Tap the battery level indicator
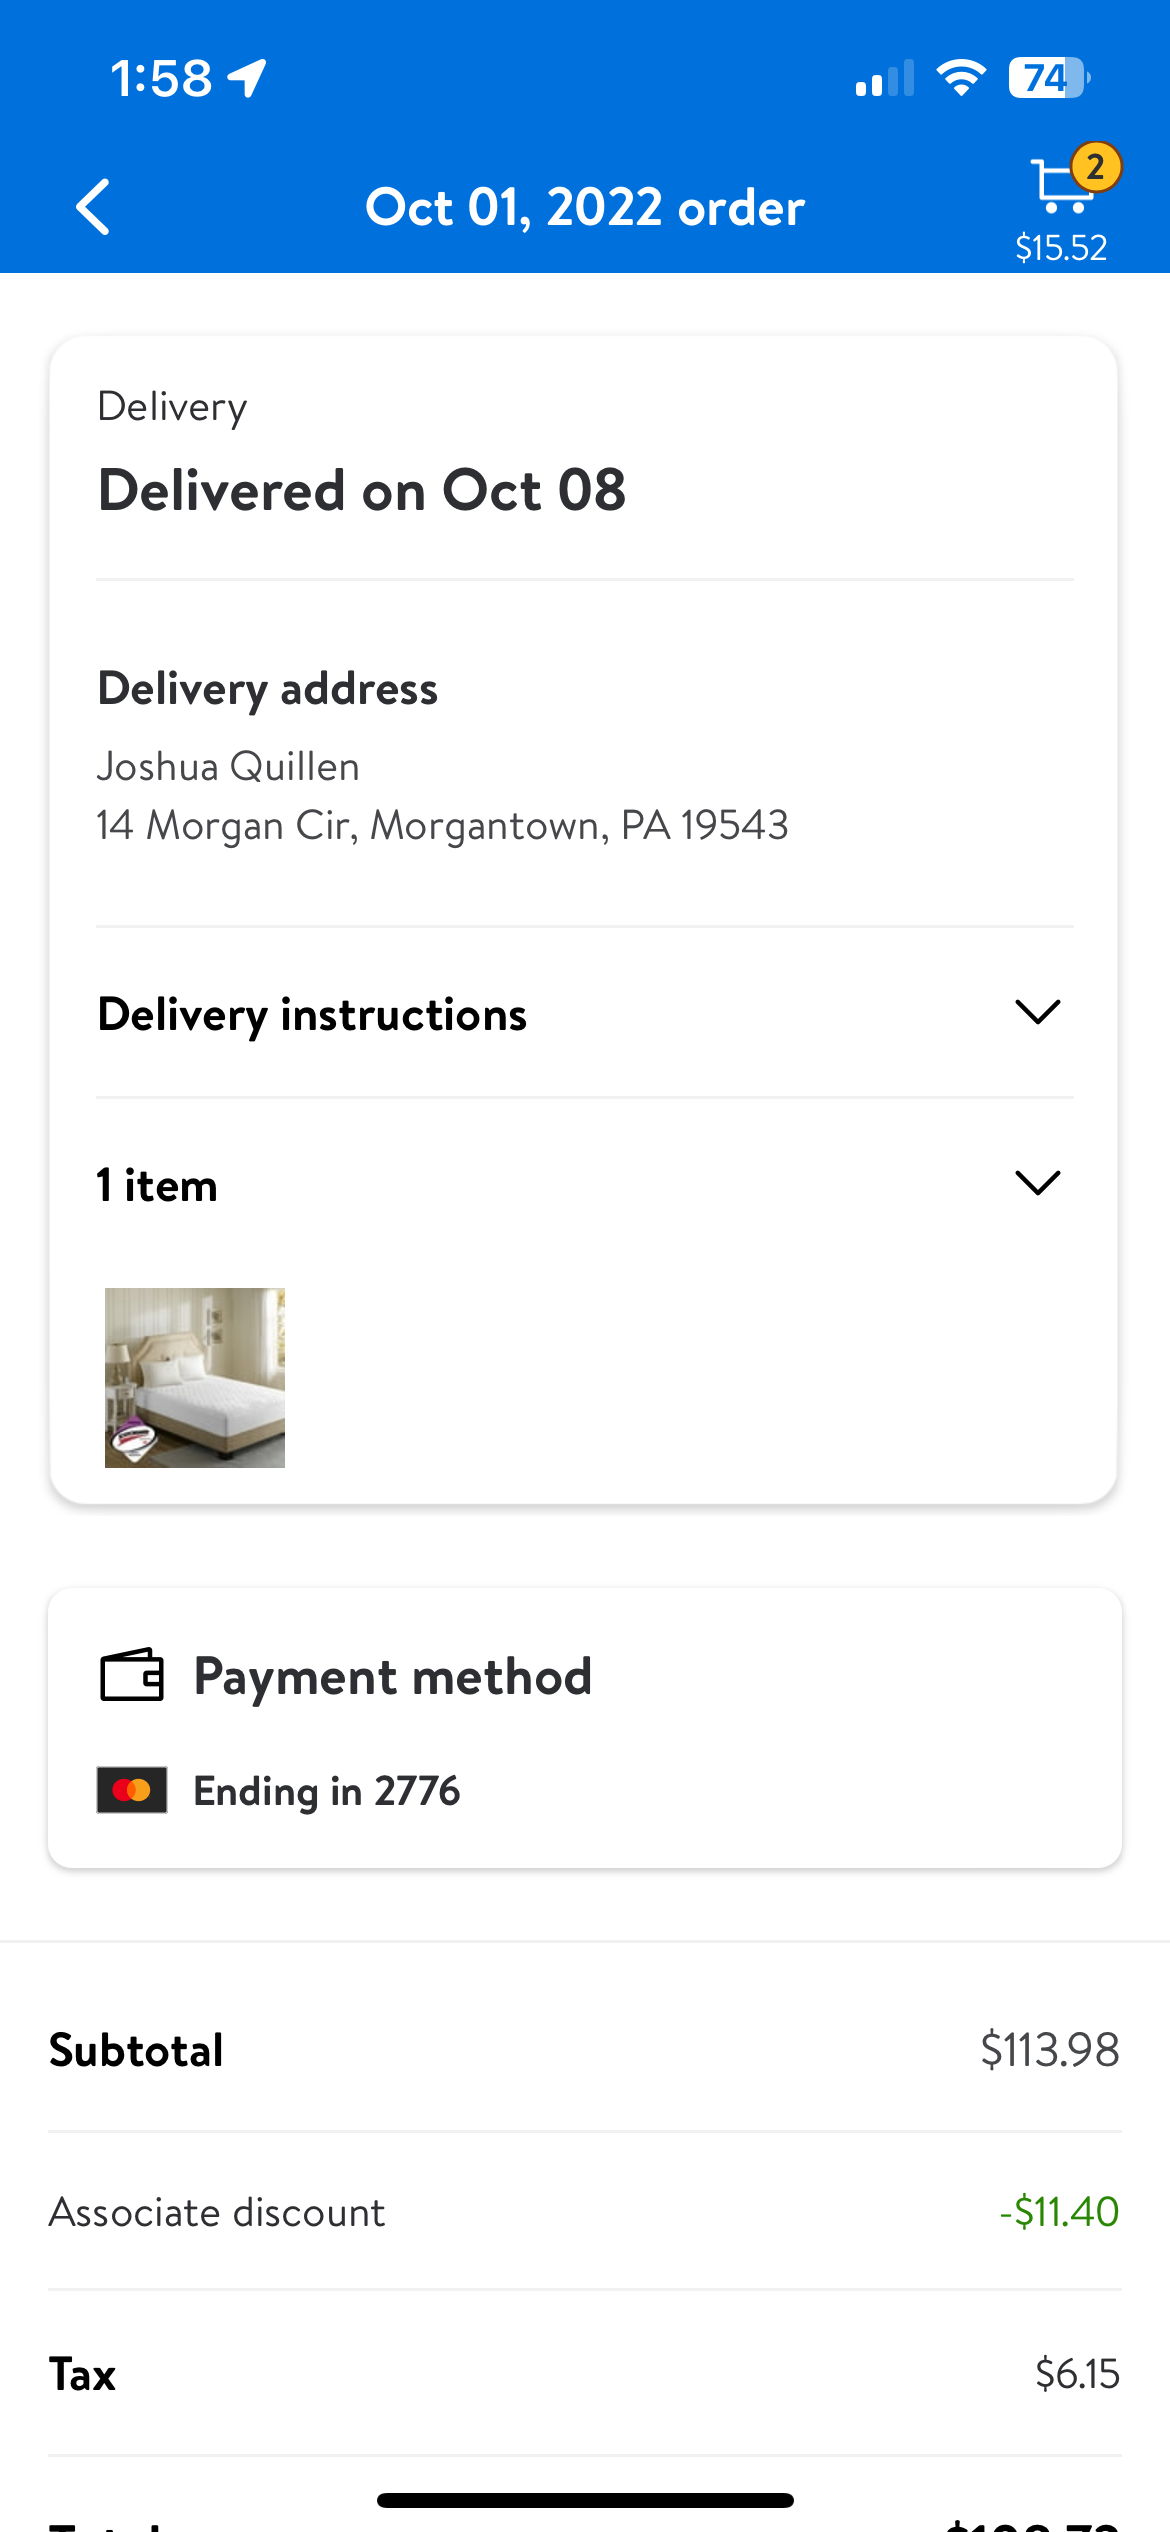 pyautogui.click(x=1049, y=78)
